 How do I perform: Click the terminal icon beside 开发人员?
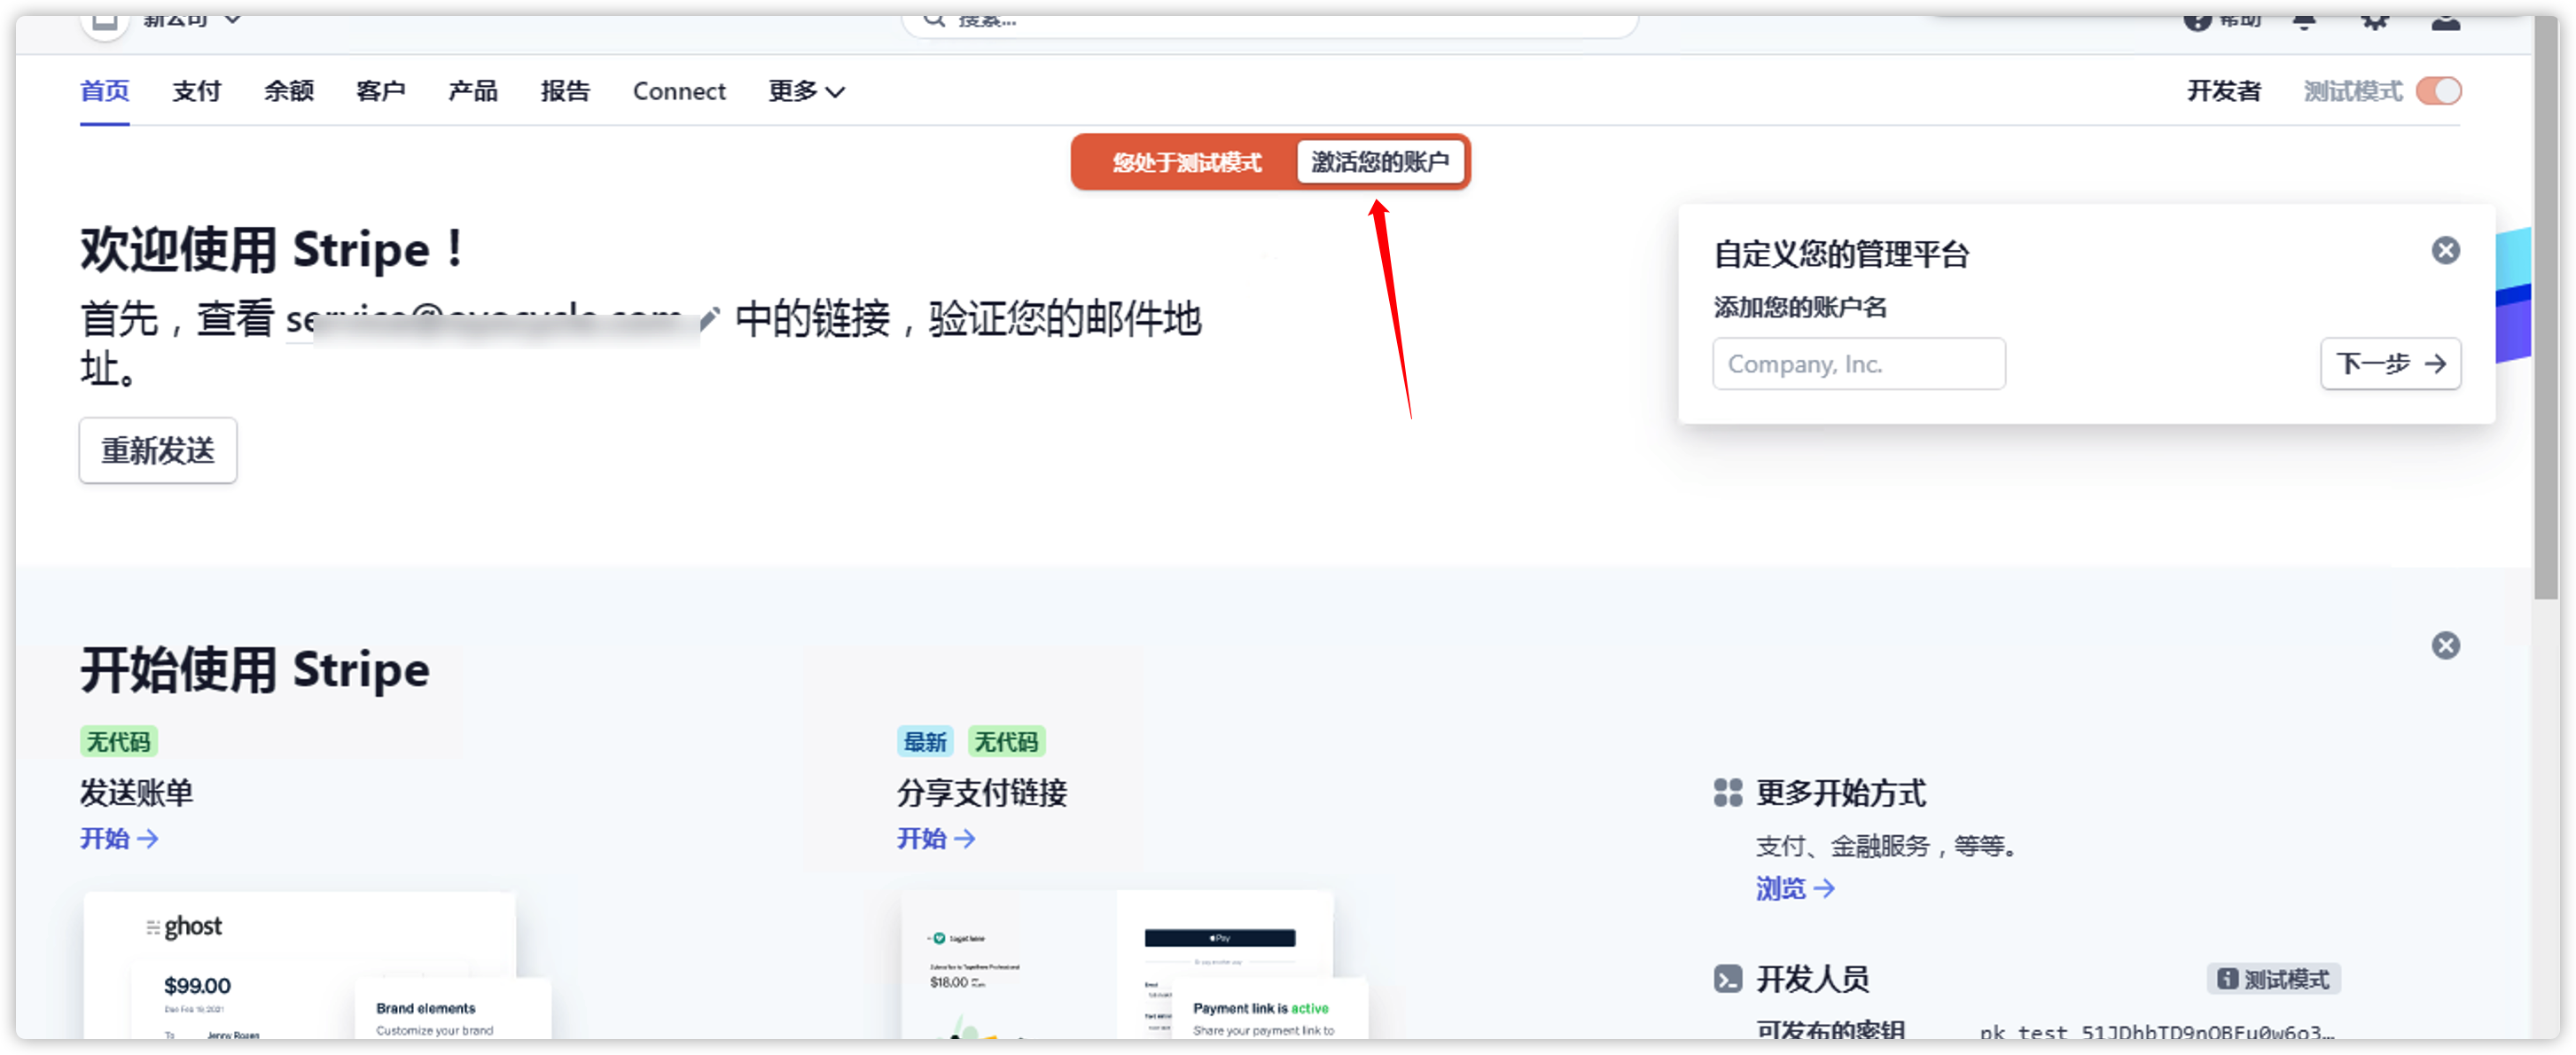[1725, 978]
